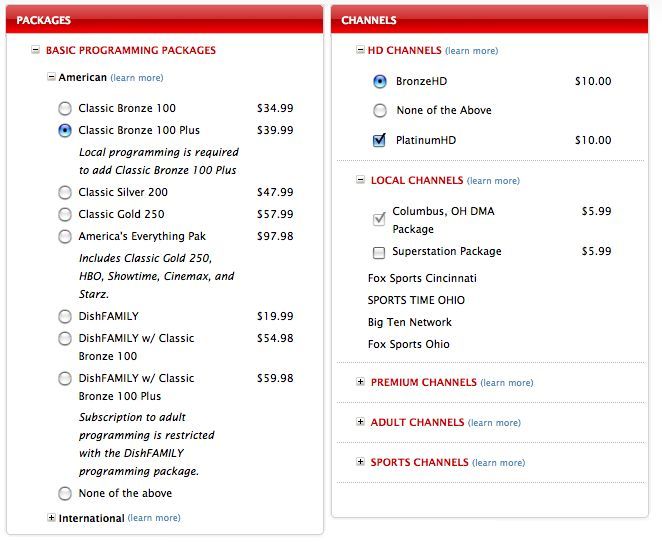Click the PREMIUM CHANNELS heading
The width and height of the screenshot is (662, 542).
(423, 382)
